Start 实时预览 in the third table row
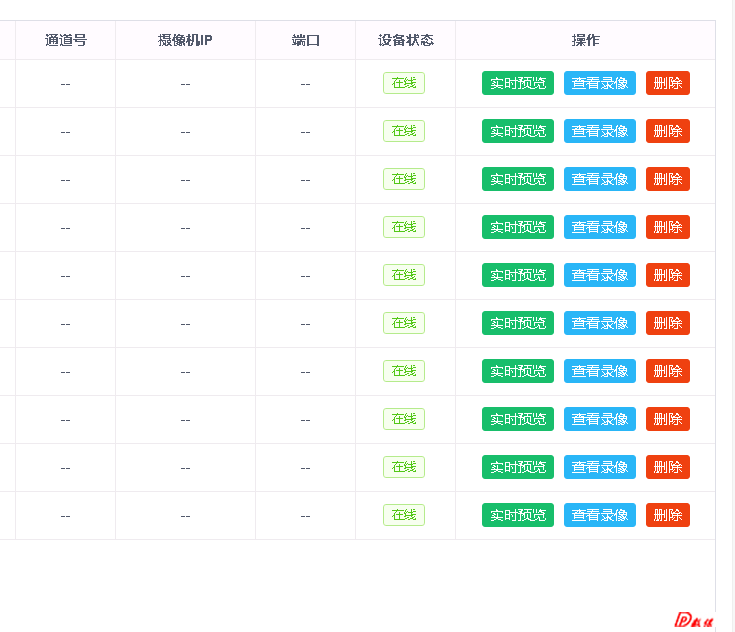This screenshot has width=735, height=632. click(518, 179)
